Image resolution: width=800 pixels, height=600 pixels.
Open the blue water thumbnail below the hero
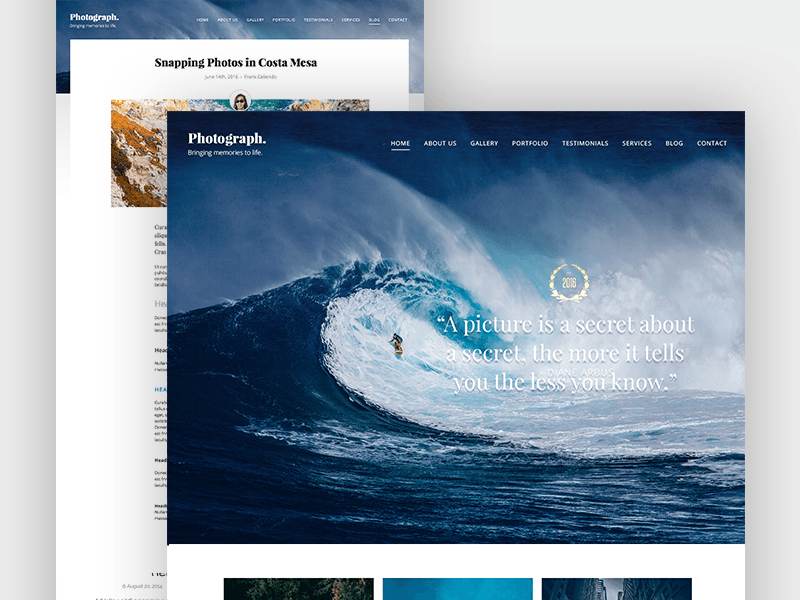pyautogui.click(x=458, y=589)
